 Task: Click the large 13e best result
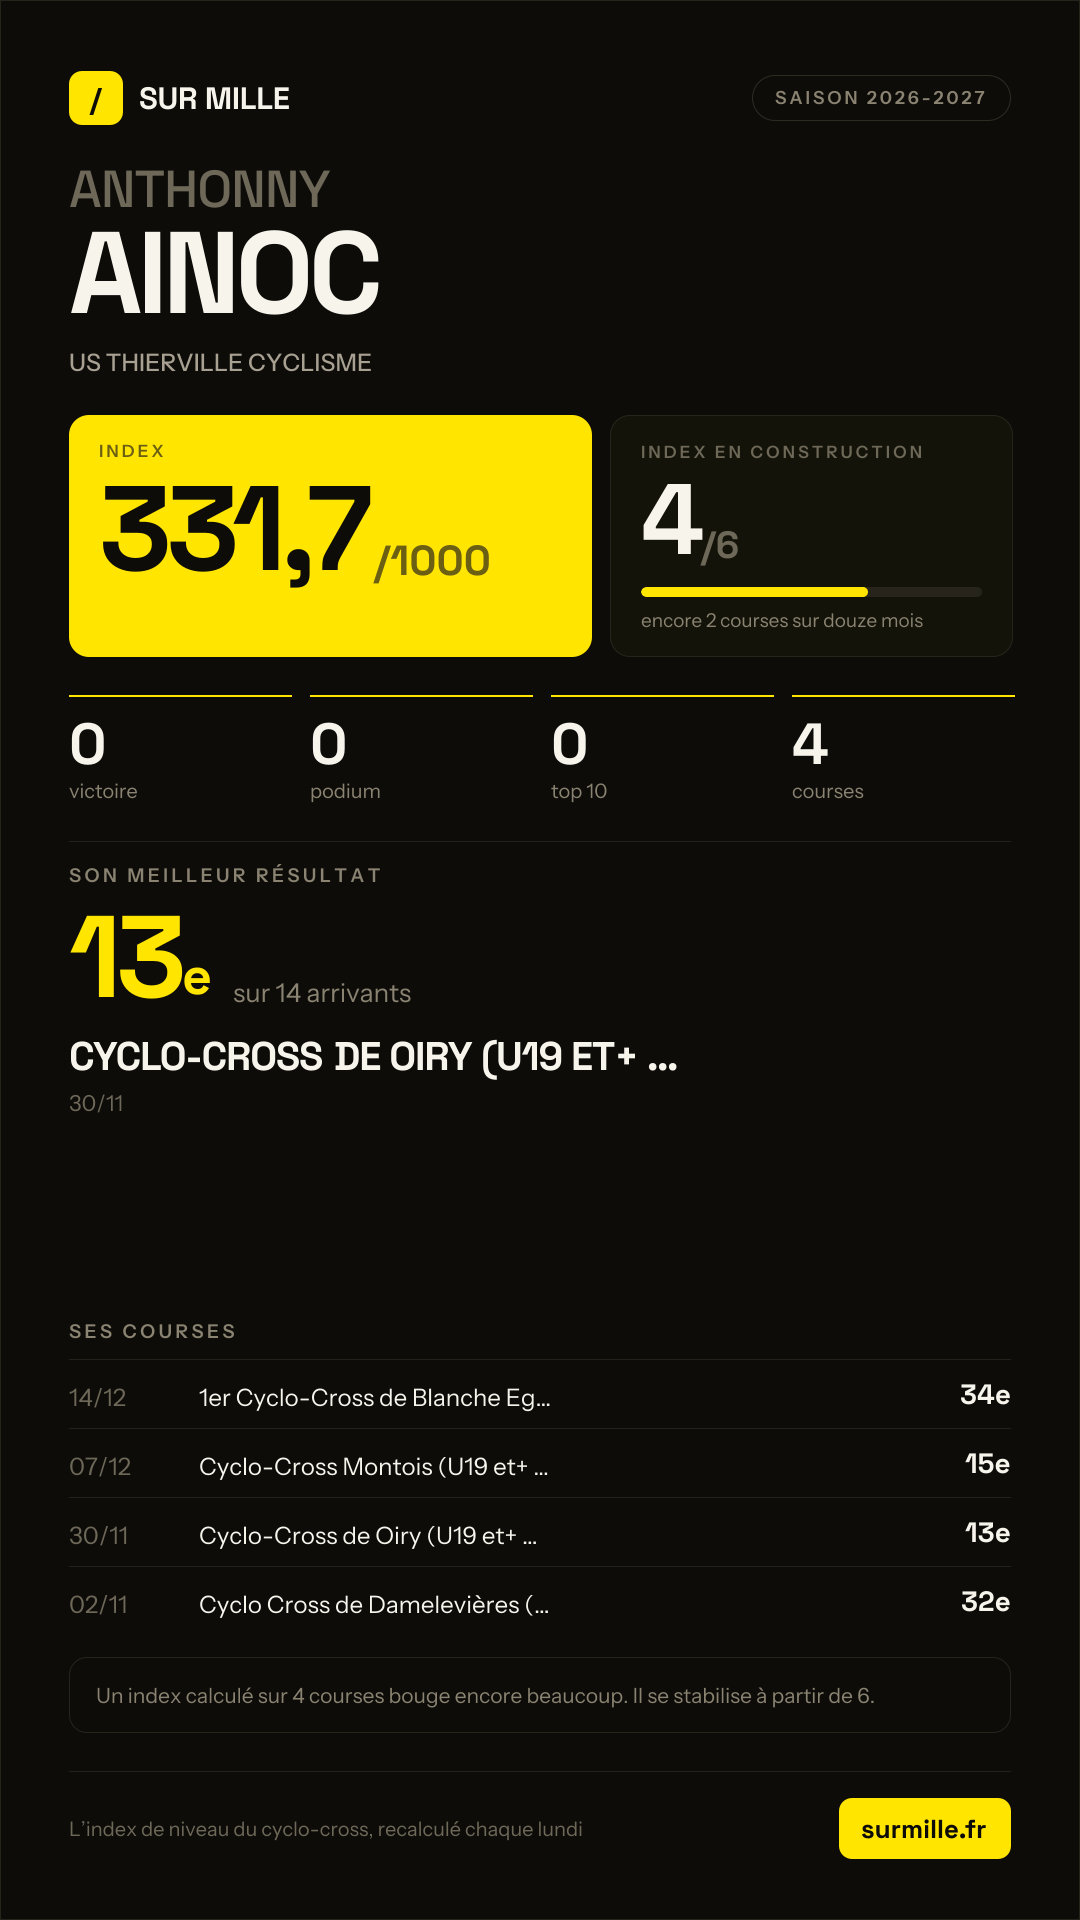click(140, 958)
